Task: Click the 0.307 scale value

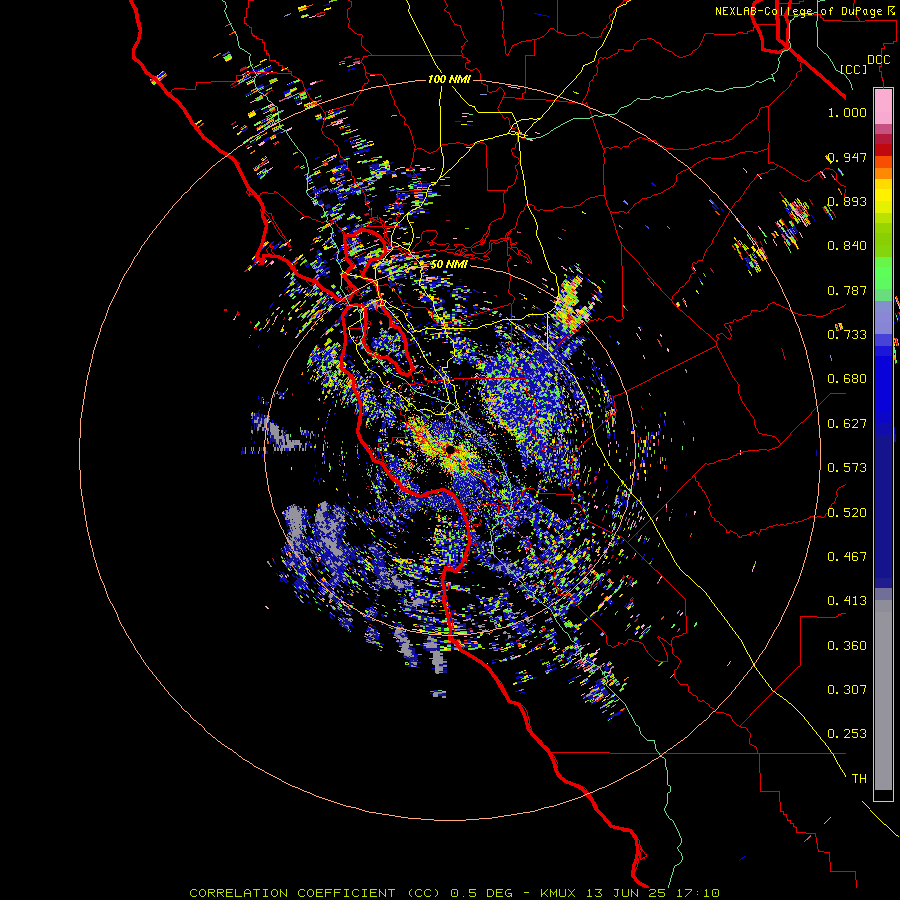Action: [847, 690]
